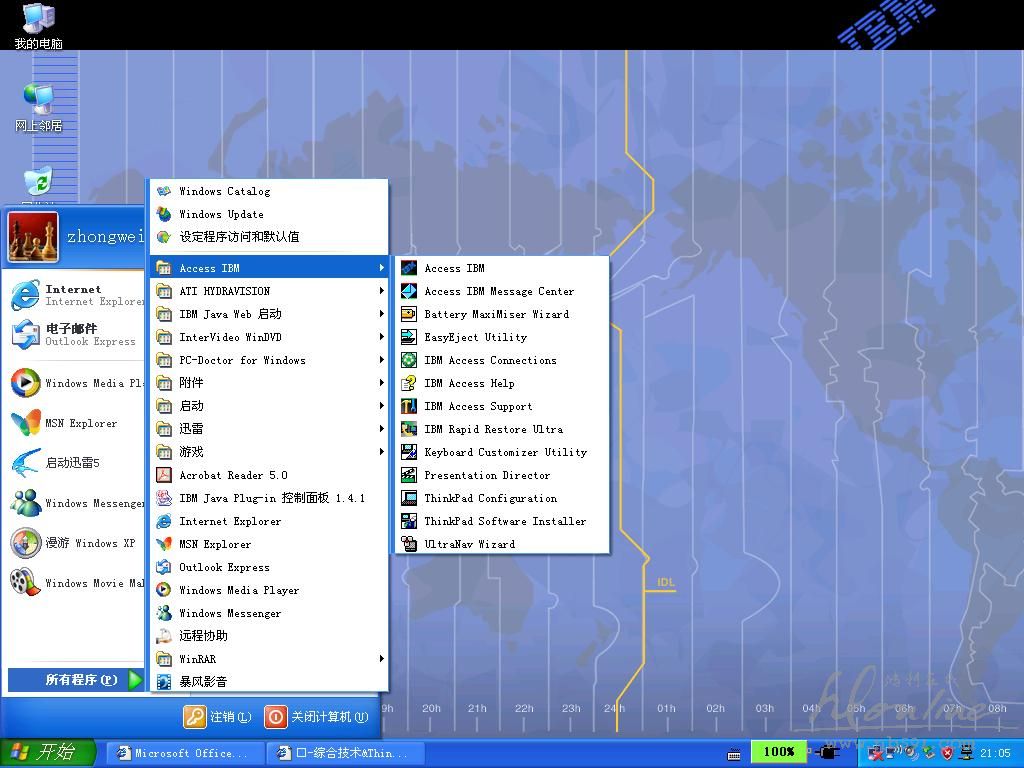Click the green Start button
Image resolution: width=1024 pixels, height=768 pixels.
click(x=48, y=753)
